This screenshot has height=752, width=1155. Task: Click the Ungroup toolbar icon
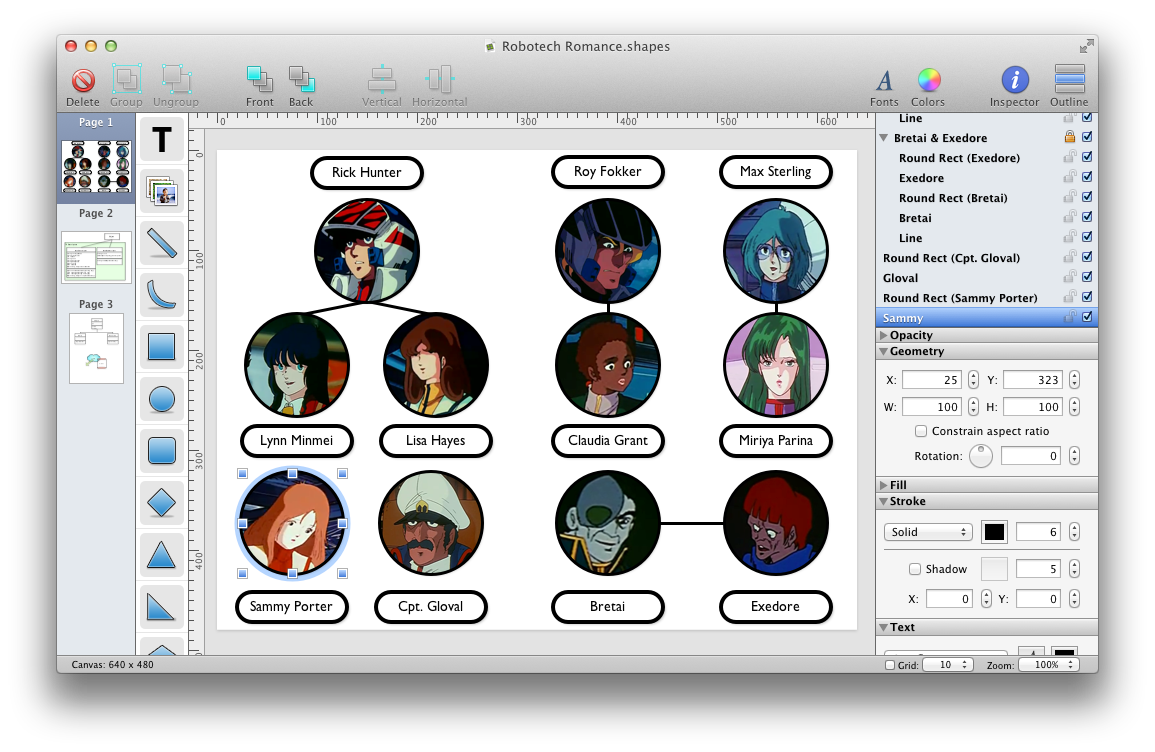click(176, 79)
